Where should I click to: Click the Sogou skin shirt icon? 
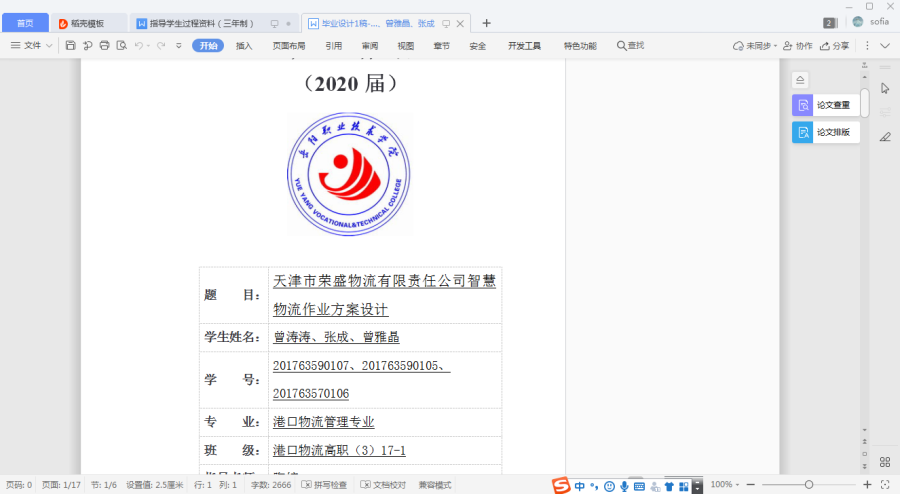pyautogui.click(x=669, y=487)
